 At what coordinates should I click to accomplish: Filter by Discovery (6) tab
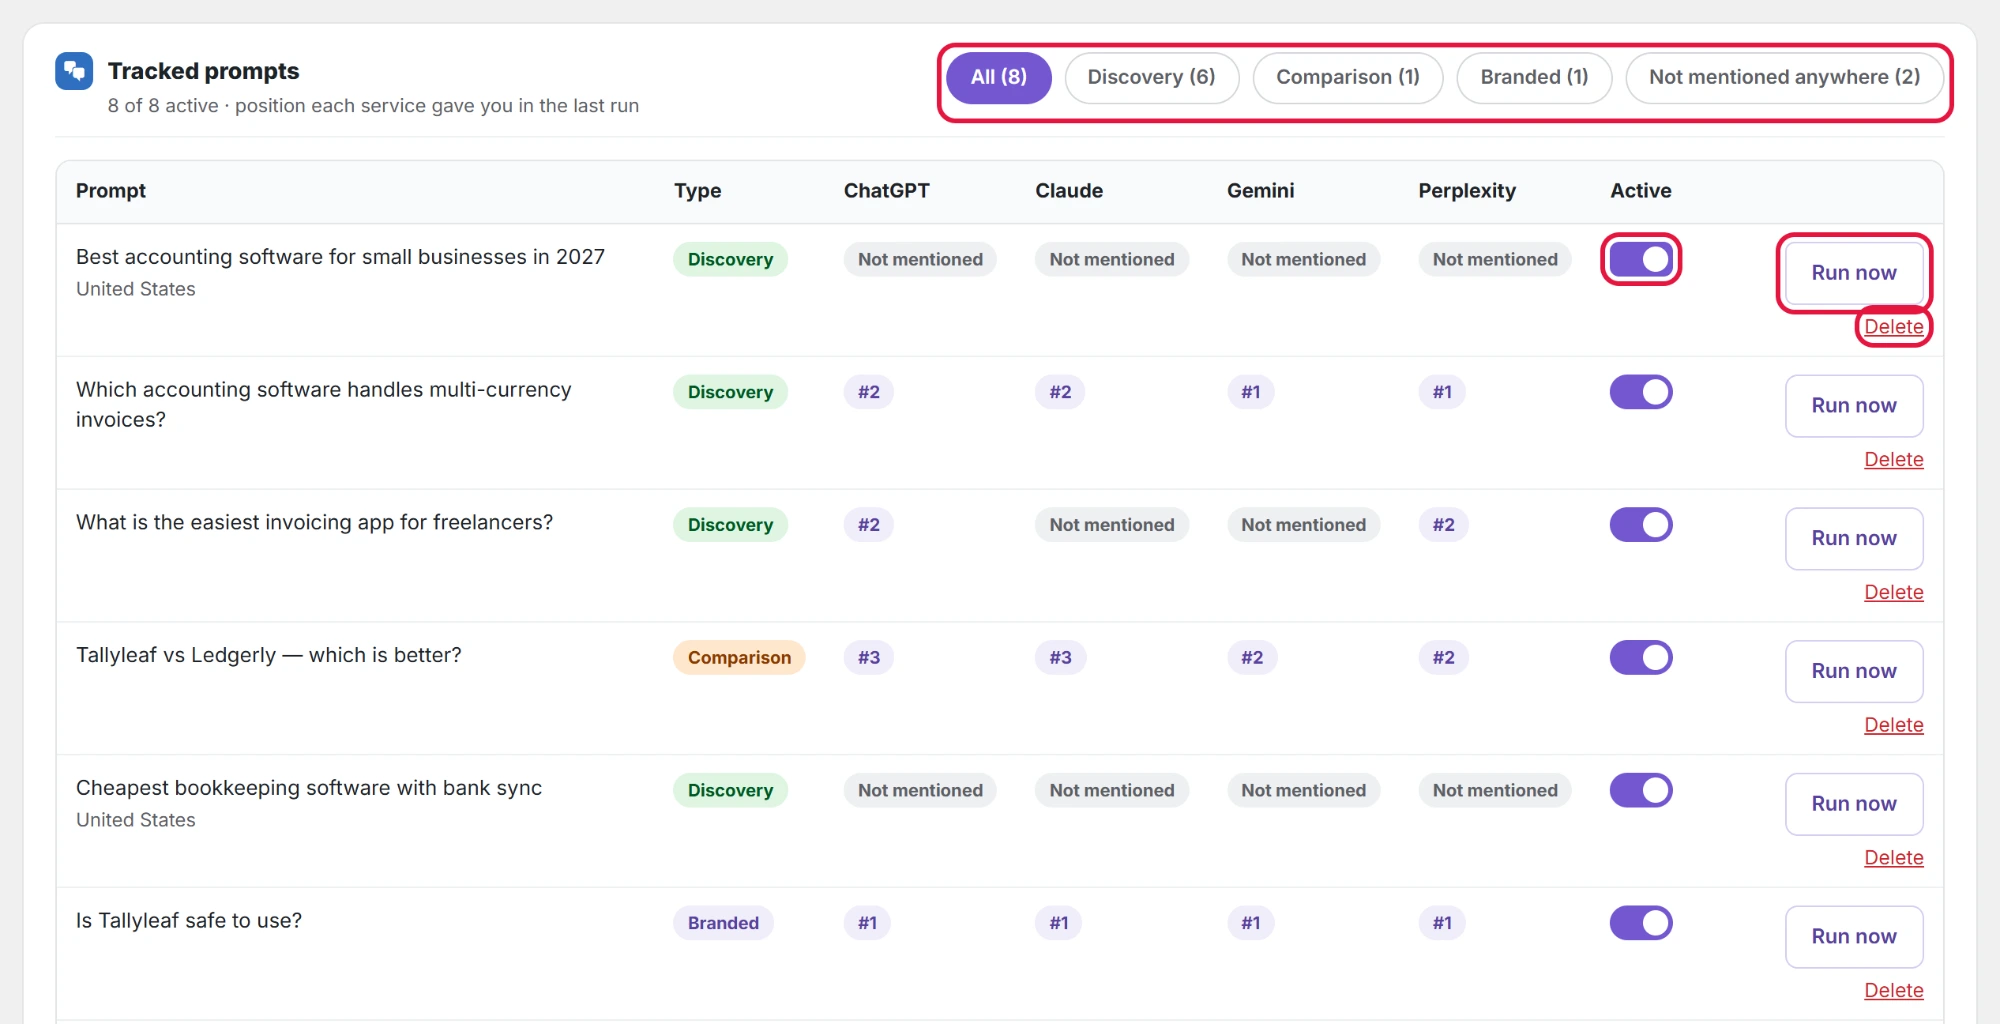pos(1151,77)
